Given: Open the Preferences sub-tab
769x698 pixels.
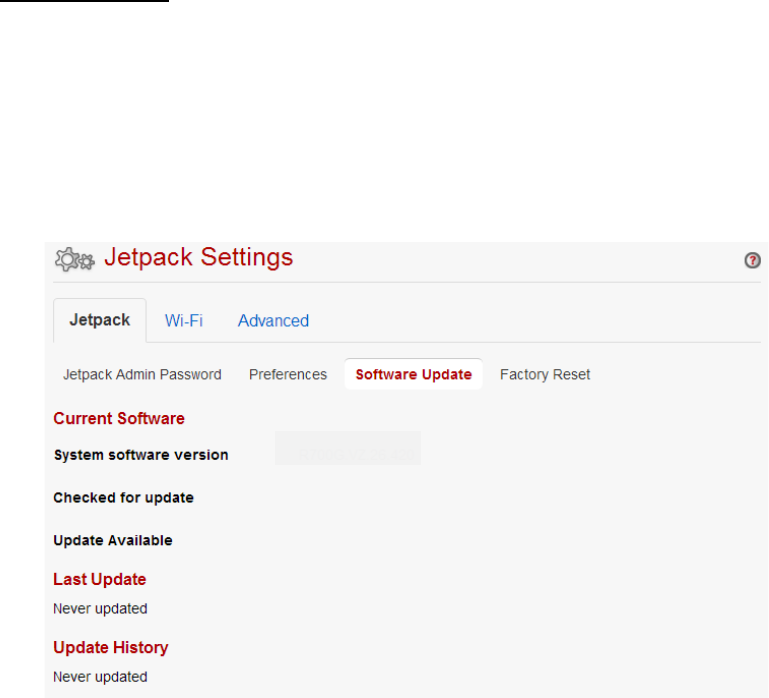Looking at the screenshot, I should (288, 375).
